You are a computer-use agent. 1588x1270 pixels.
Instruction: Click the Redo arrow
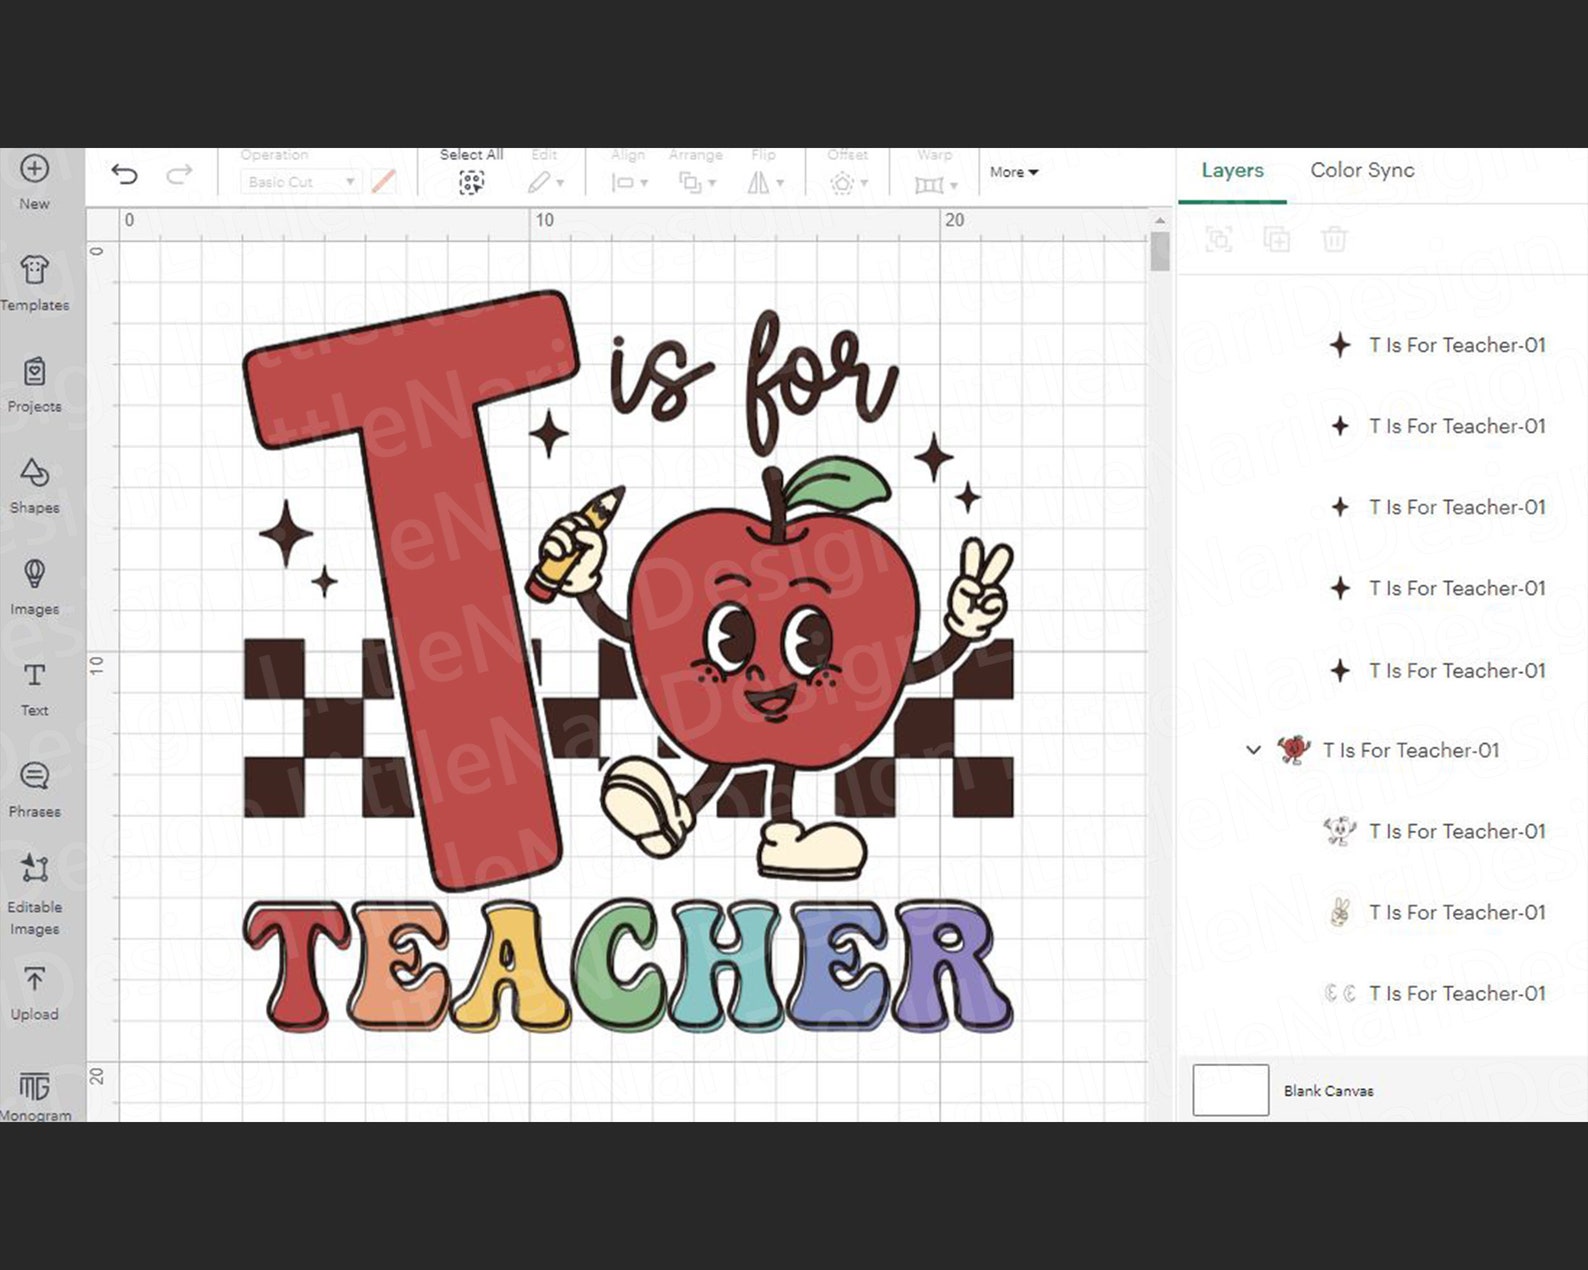(179, 174)
